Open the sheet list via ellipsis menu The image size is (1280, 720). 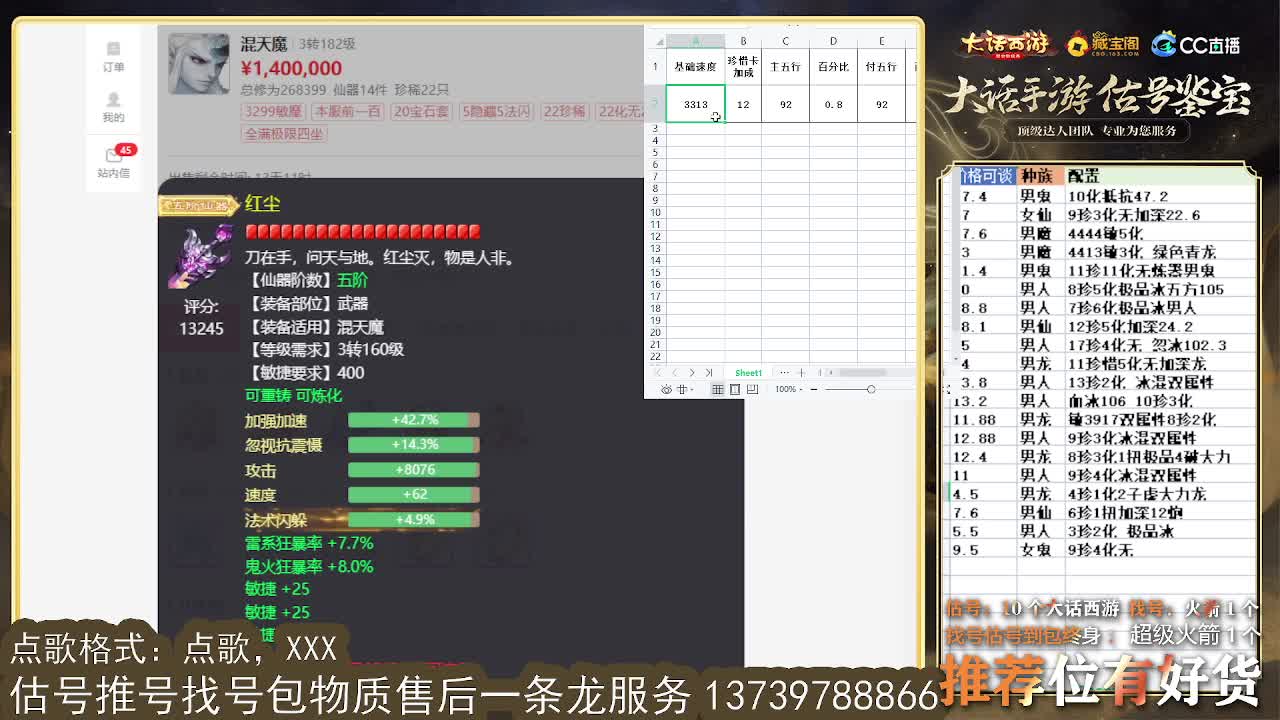(x=785, y=372)
